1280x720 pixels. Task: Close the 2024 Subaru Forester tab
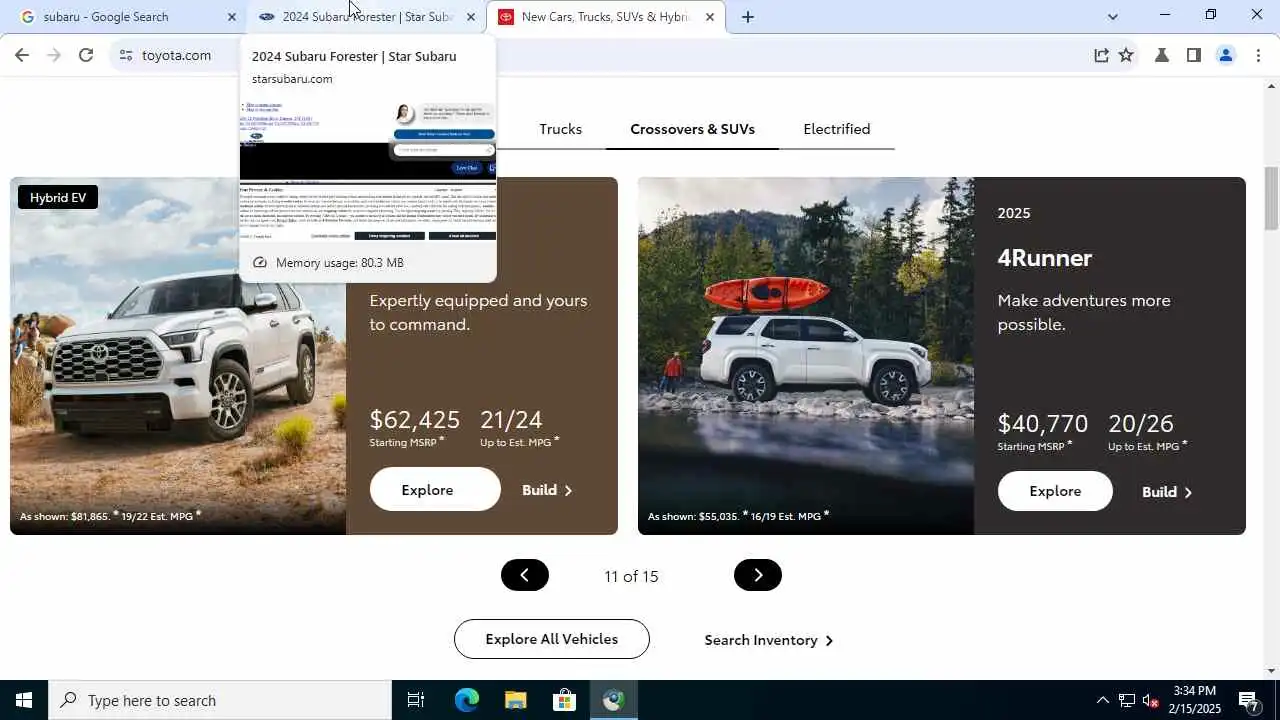click(x=470, y=17)
